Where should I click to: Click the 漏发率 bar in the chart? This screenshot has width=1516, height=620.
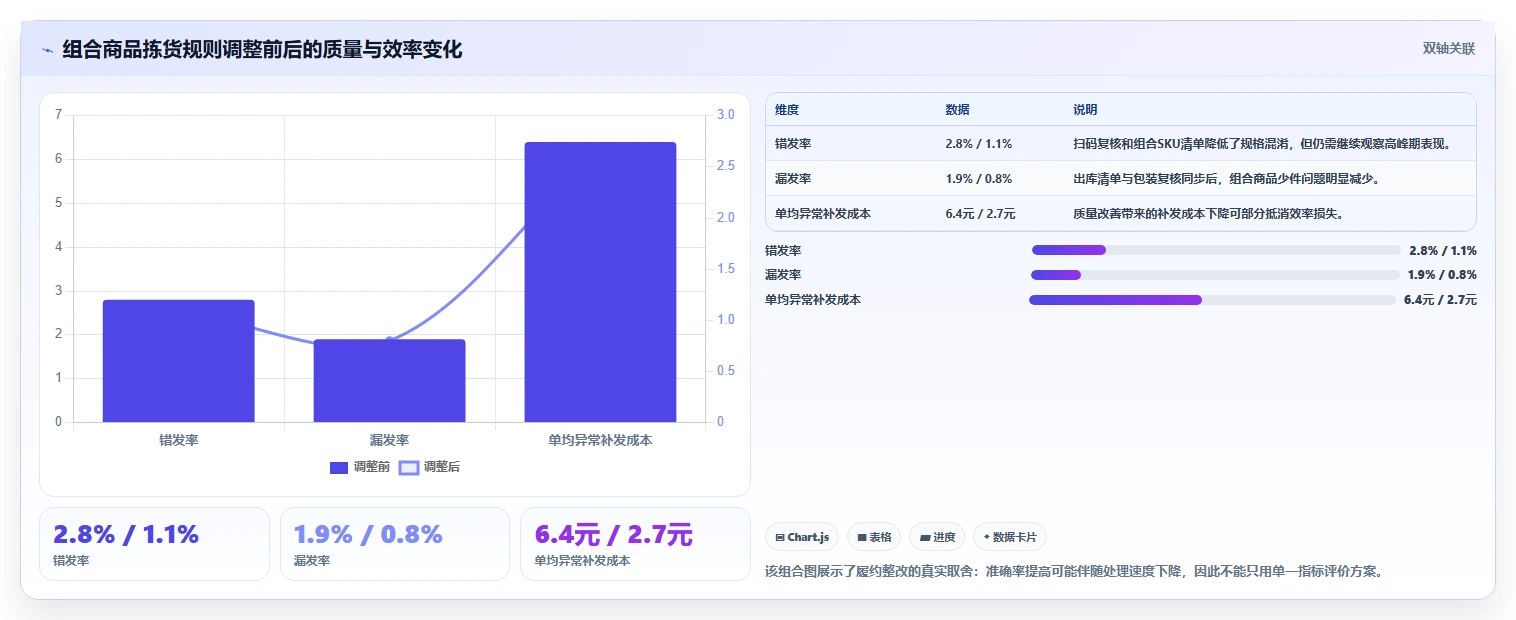tap(390, 381)
